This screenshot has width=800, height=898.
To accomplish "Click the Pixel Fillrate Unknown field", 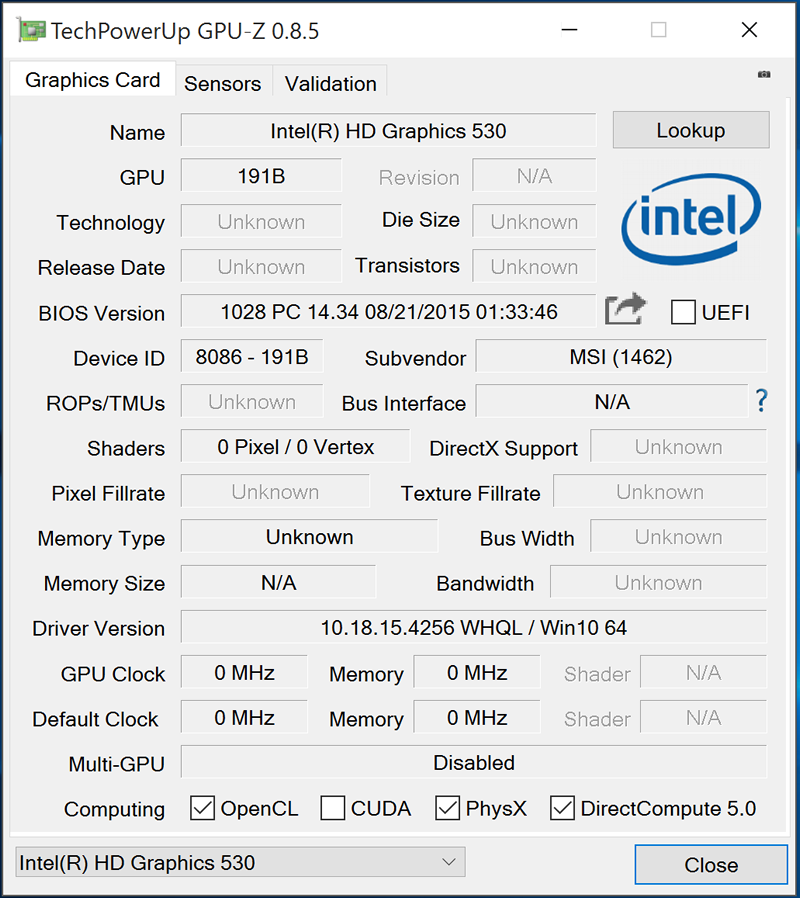I will [x=275, y=491].
